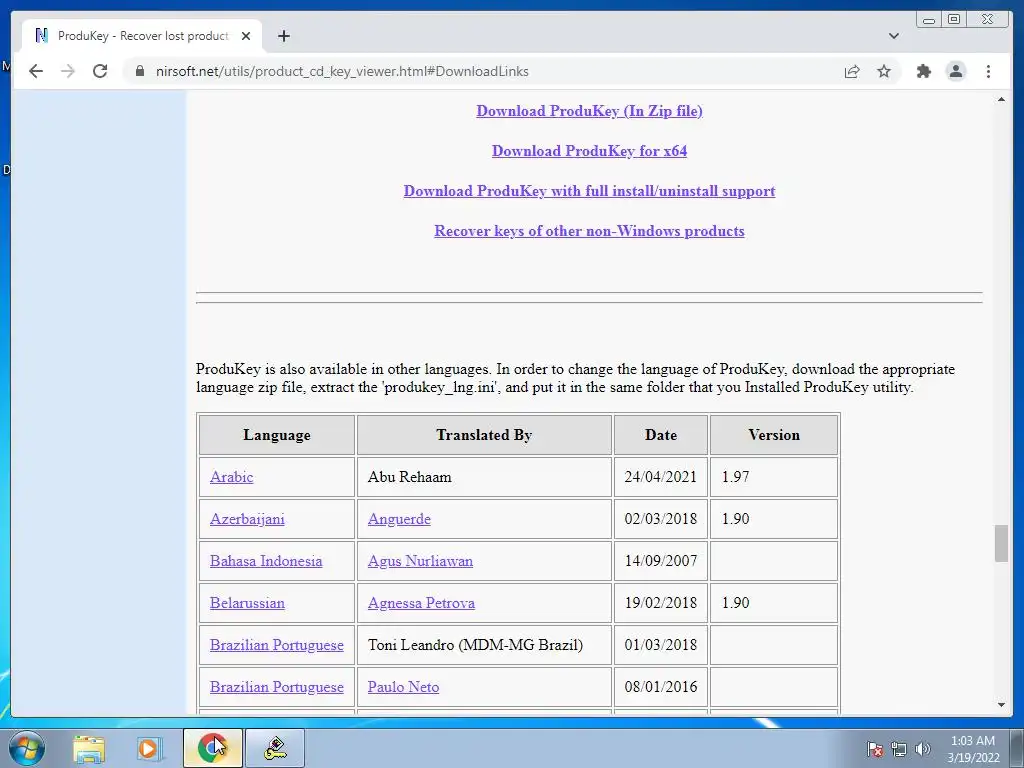Open a new browser tab

point(283,36)
